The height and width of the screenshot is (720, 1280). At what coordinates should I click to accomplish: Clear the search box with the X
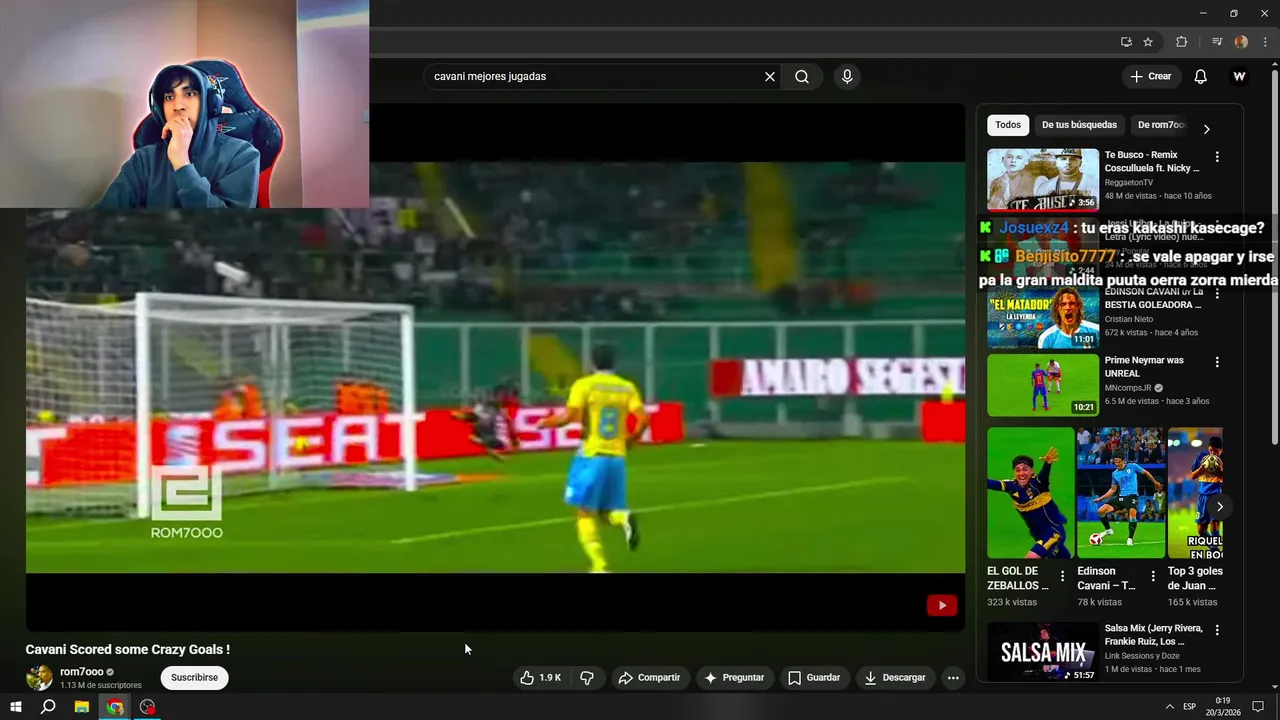click(770, 77)
